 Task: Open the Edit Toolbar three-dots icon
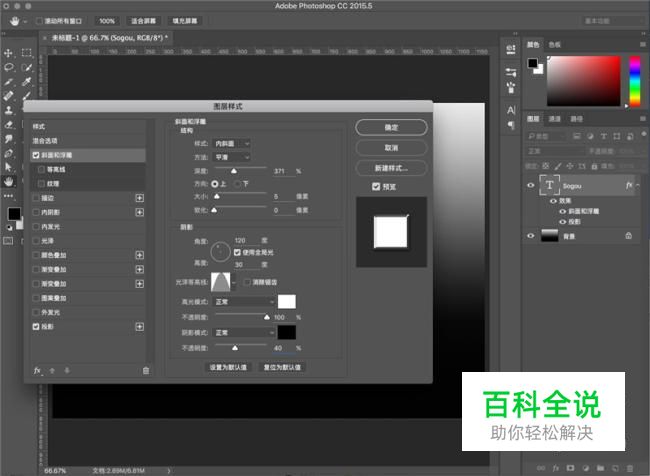[x=8, y=196]
